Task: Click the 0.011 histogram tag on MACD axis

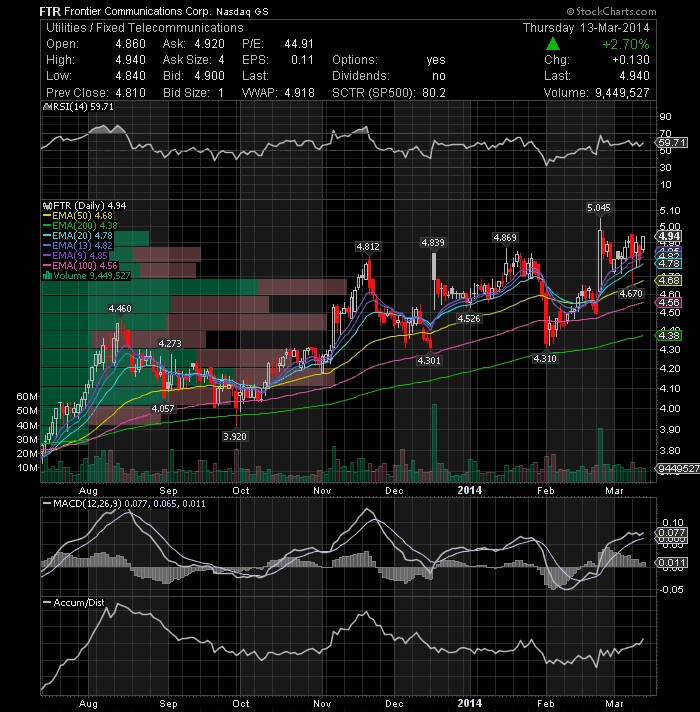Action: 672,563
